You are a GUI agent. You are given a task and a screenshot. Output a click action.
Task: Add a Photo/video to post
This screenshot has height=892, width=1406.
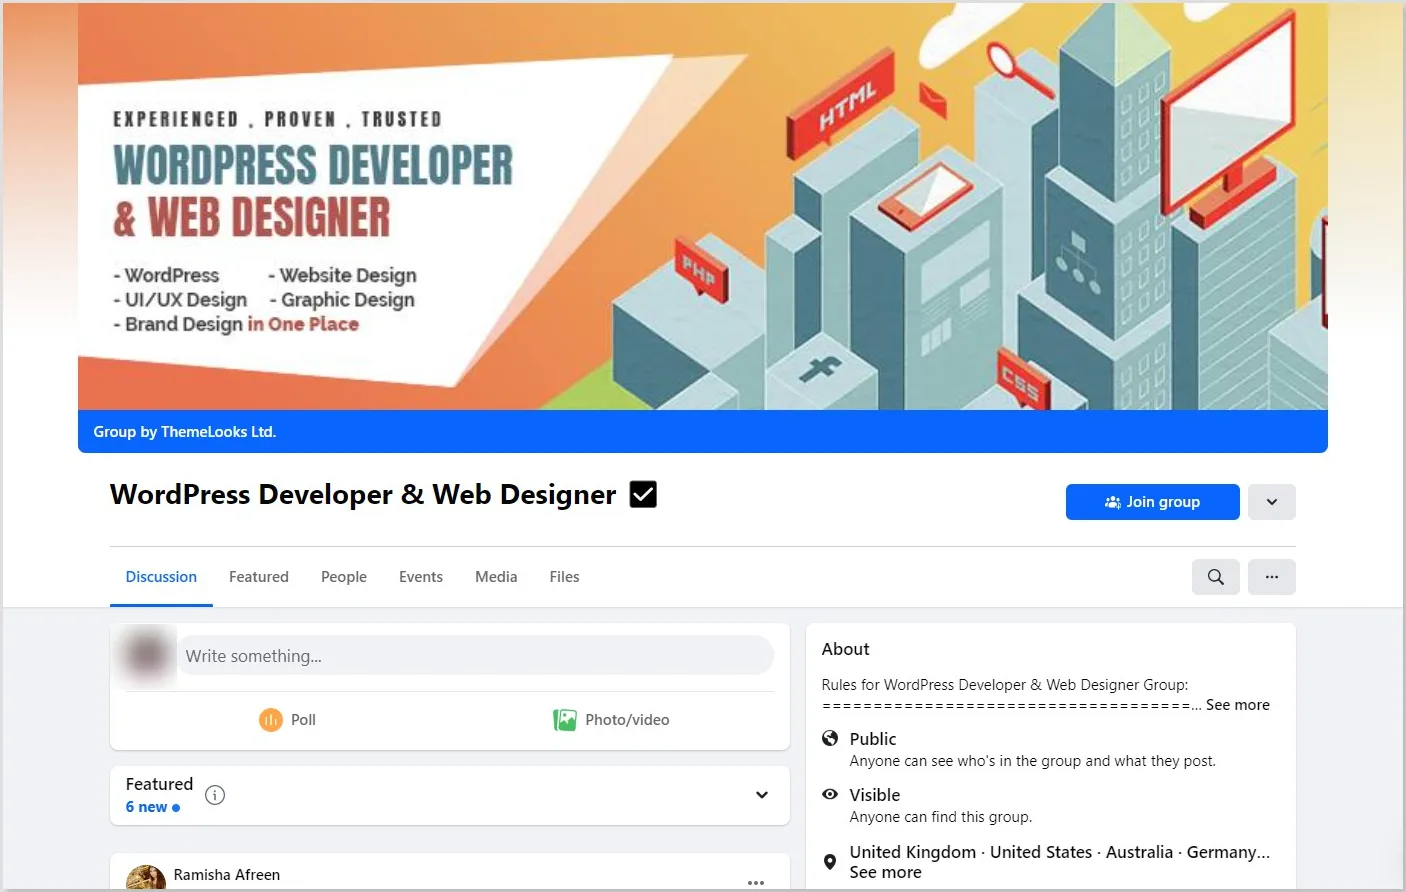612,720
